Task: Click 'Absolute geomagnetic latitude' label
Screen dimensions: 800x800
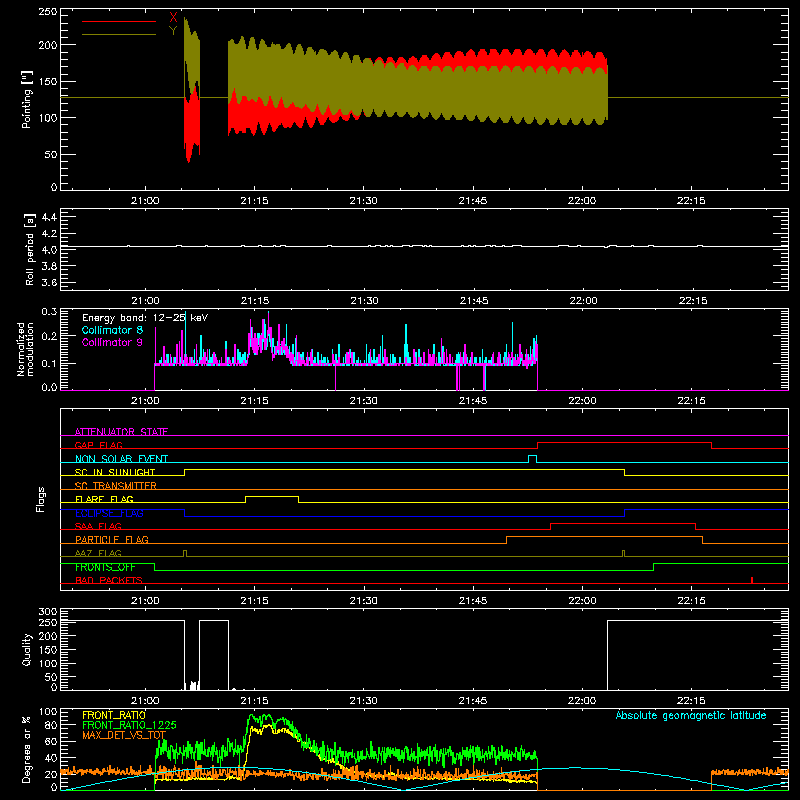Action: tap(691, 715)
